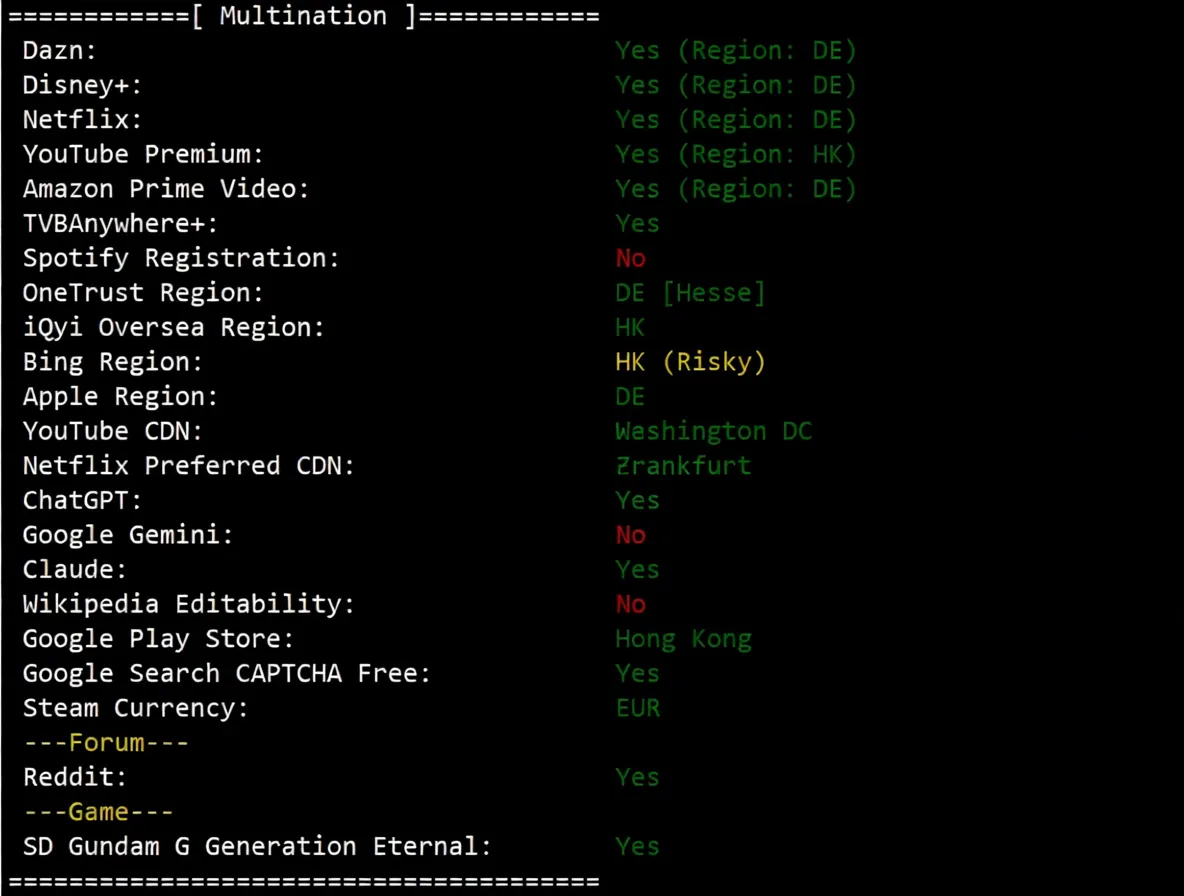This screenshot has width=1184, height=896.
Task: Select the 'EUR' currency value
Action: (x=638, y=708)
